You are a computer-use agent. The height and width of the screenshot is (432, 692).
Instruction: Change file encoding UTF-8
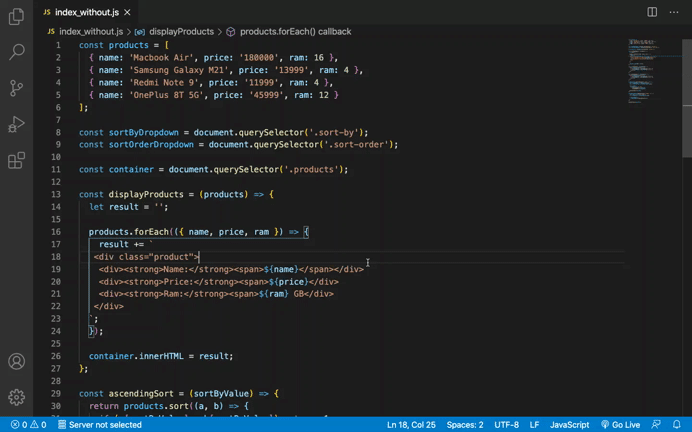click(x=506, y=424)
